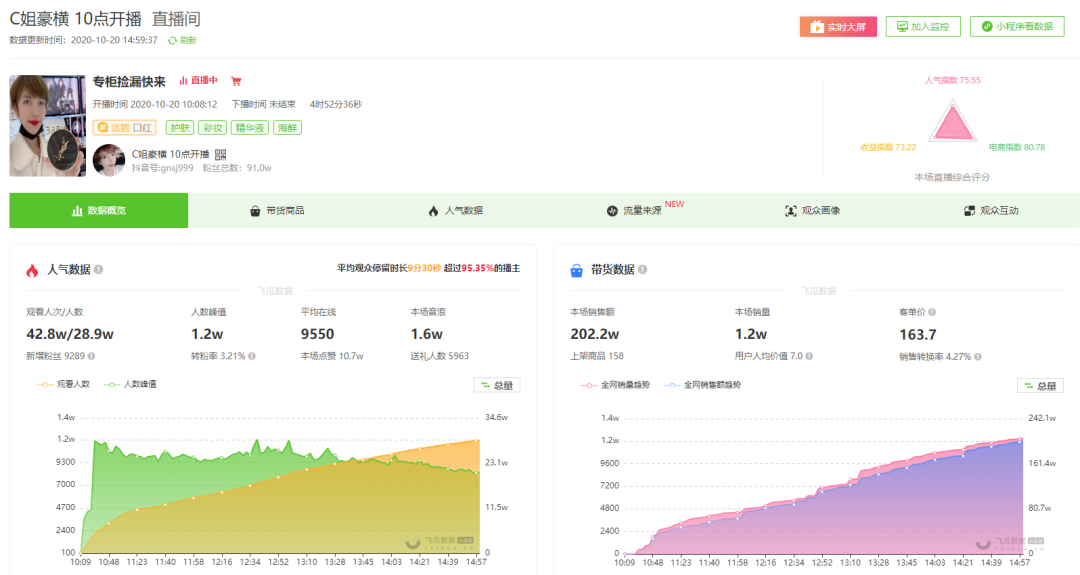The image size is (1080, 575).
Task: Click the streamer name C姐豪横 10点开播
Action: click(x=170, y=154)
